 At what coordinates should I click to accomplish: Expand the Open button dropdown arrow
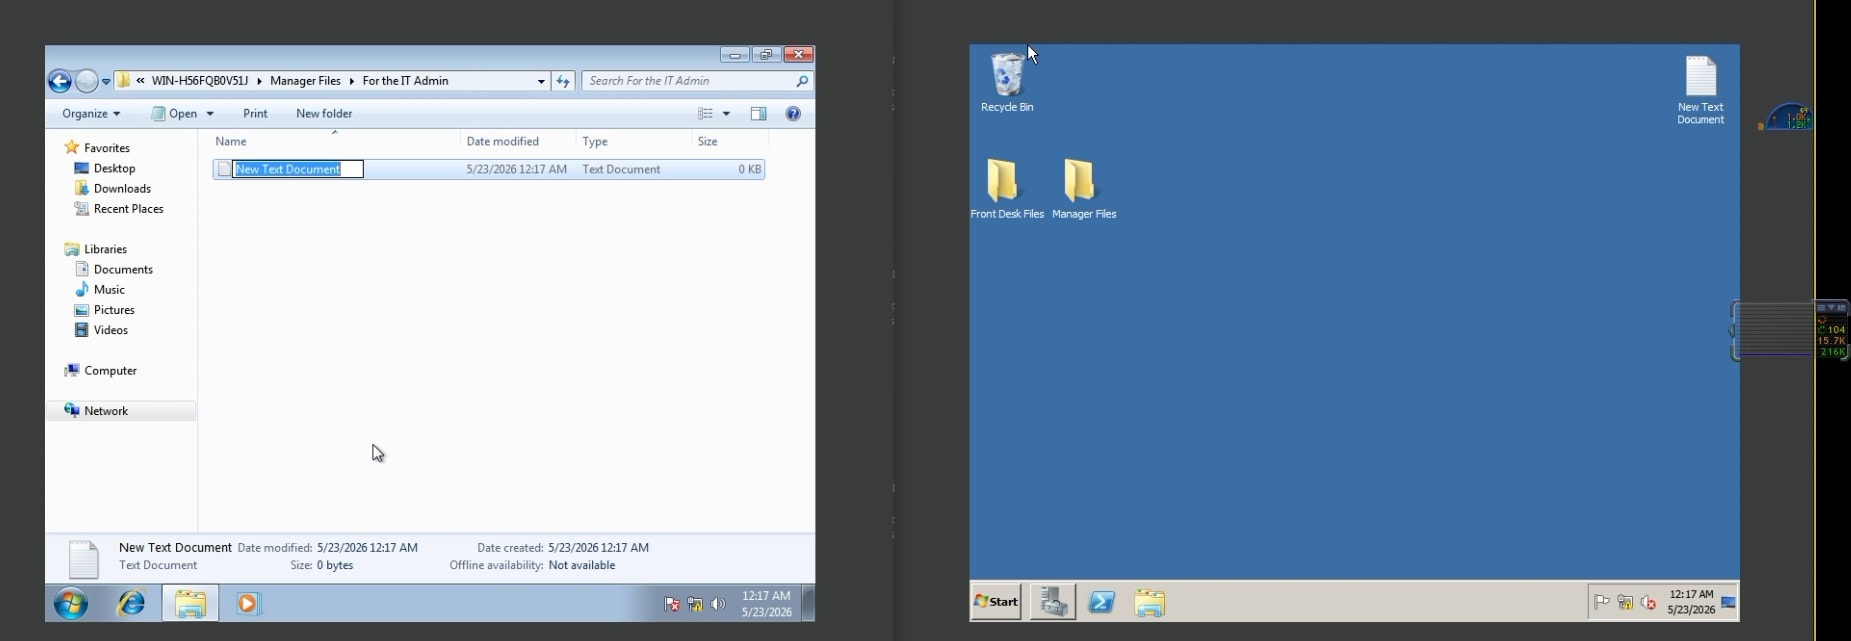click(x=210, y=114)
